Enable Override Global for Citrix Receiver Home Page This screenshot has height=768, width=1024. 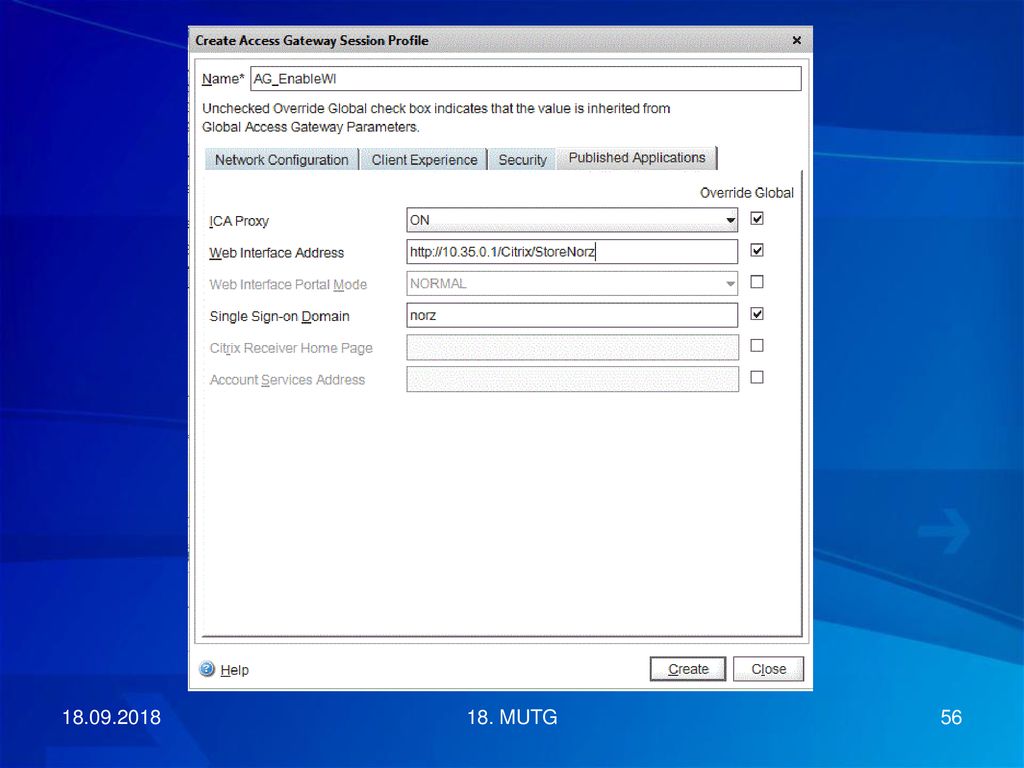[757, 345]
